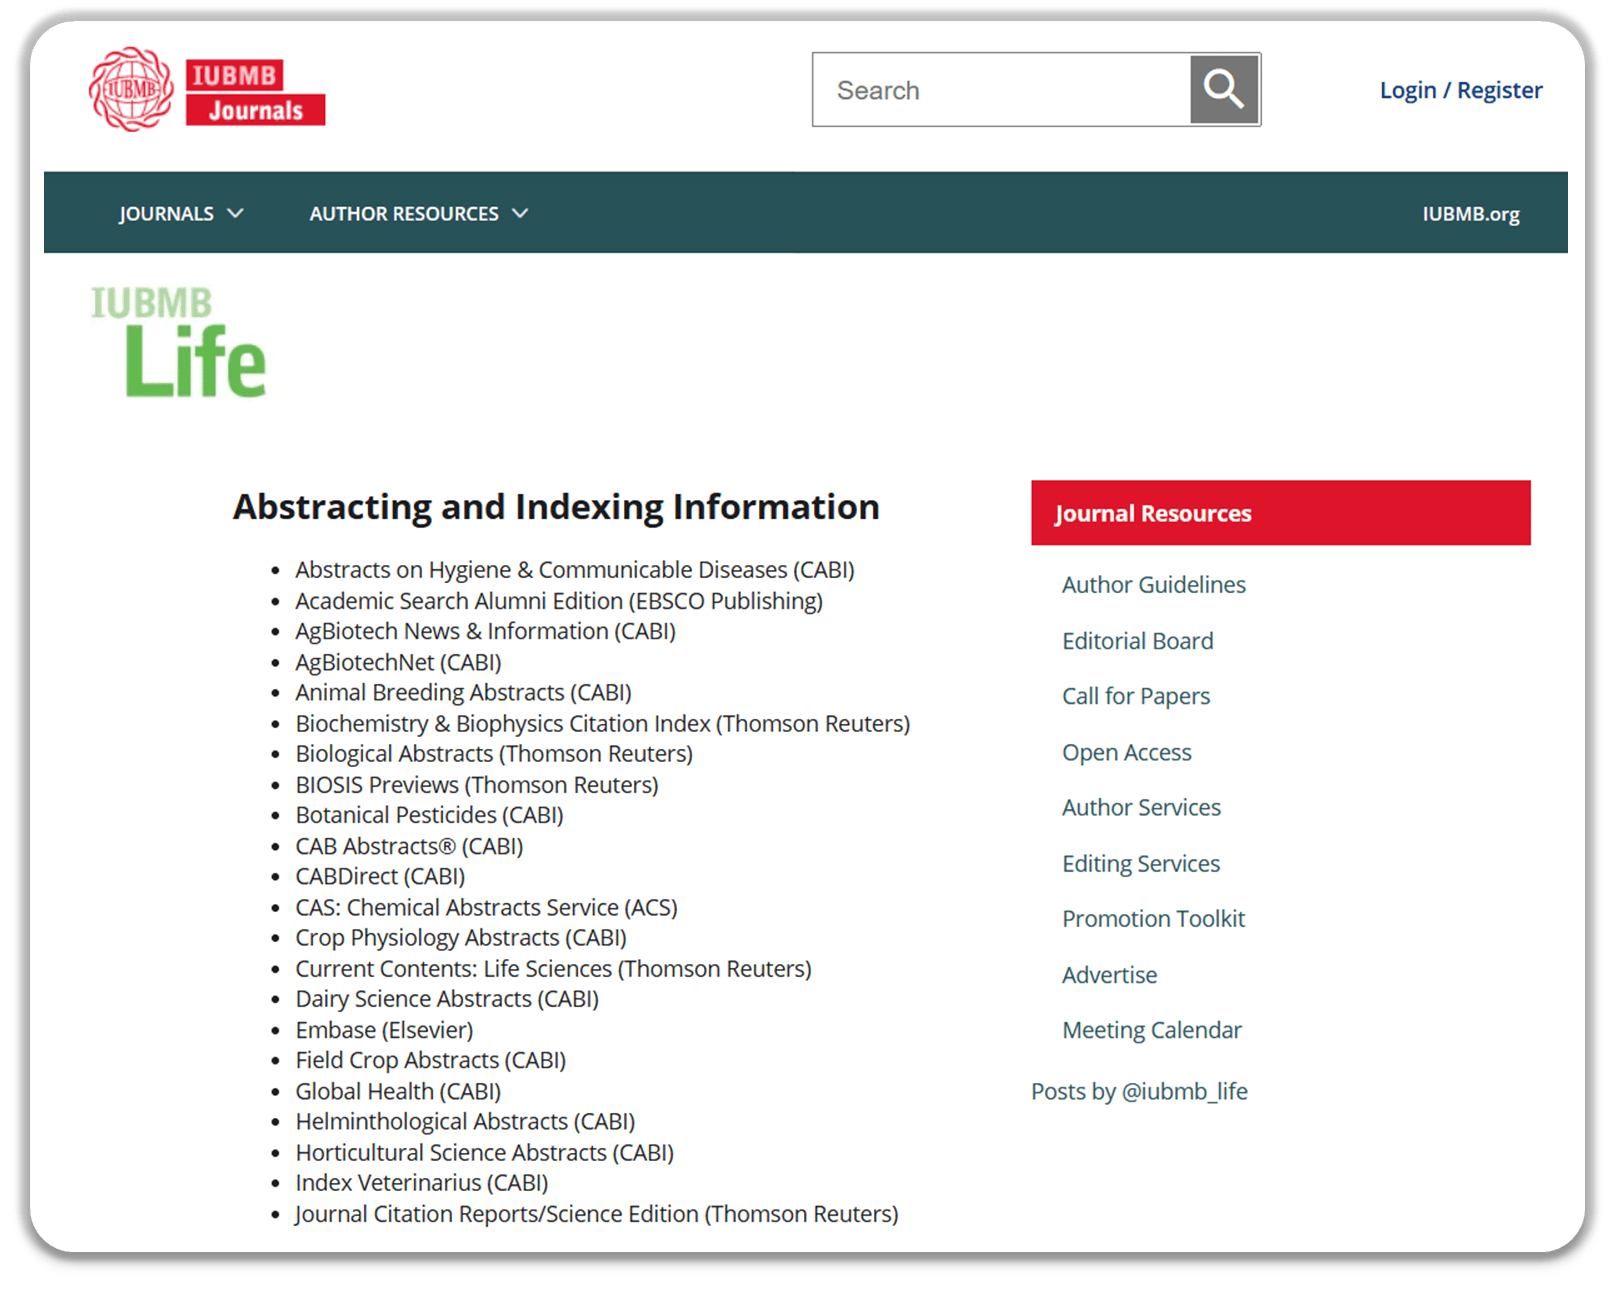Select the Open Access link
Screen dimensions: 1615x1290
click(1126, 752)
